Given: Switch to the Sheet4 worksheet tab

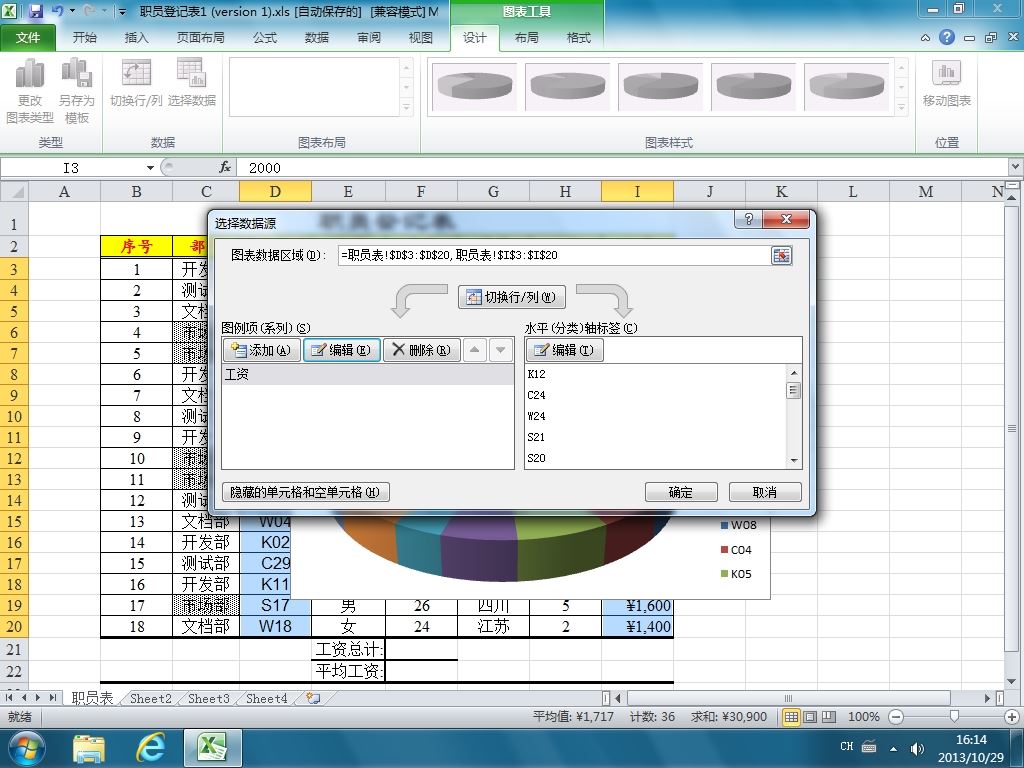Looking at the screenshot, I should click(x=266, y=698).
